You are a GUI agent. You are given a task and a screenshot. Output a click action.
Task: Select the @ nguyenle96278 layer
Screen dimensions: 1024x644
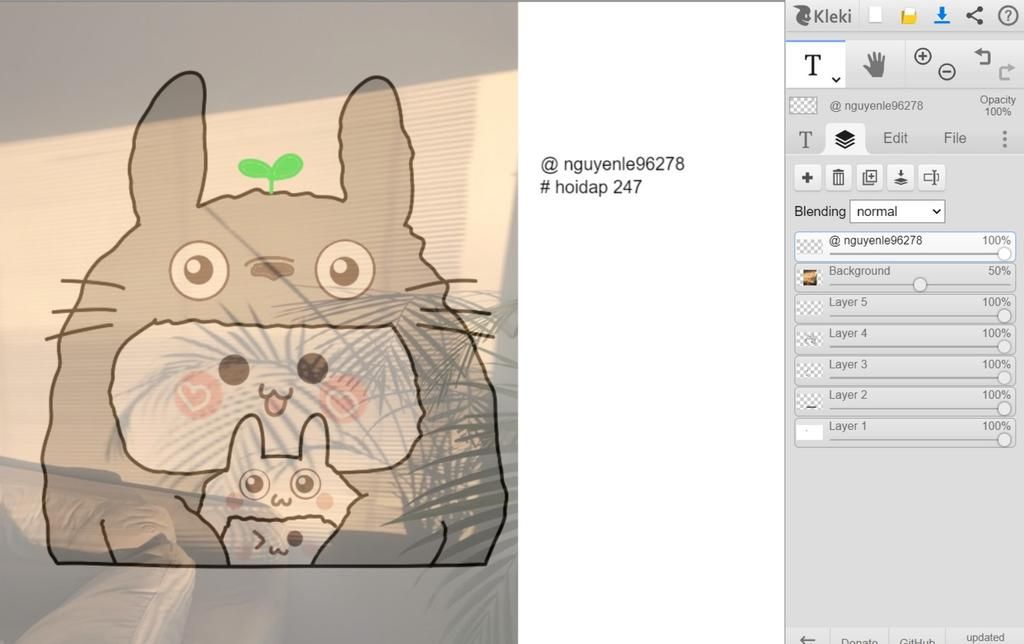coord(904,246)
